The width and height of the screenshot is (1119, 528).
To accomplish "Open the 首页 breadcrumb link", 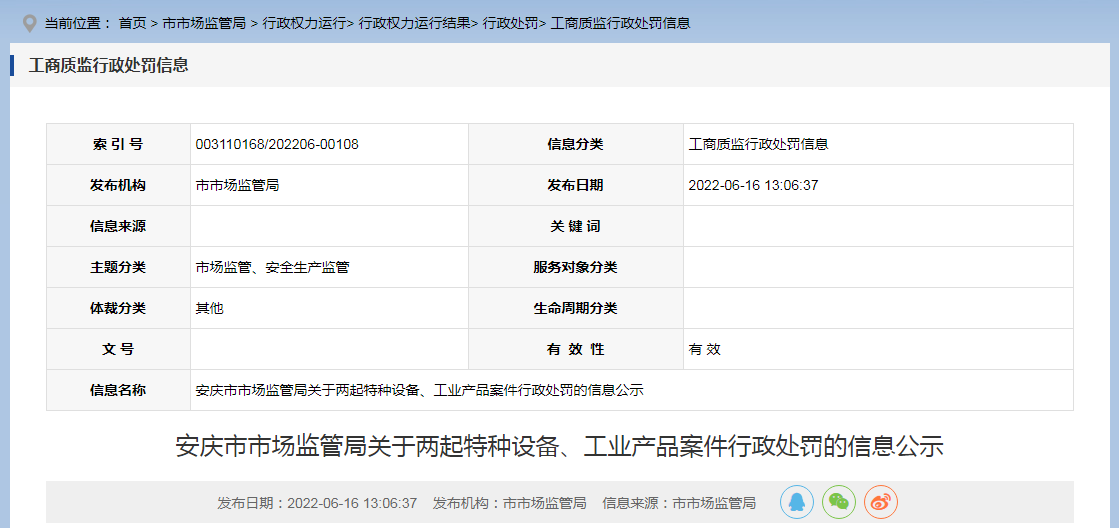I will [132, 24].
